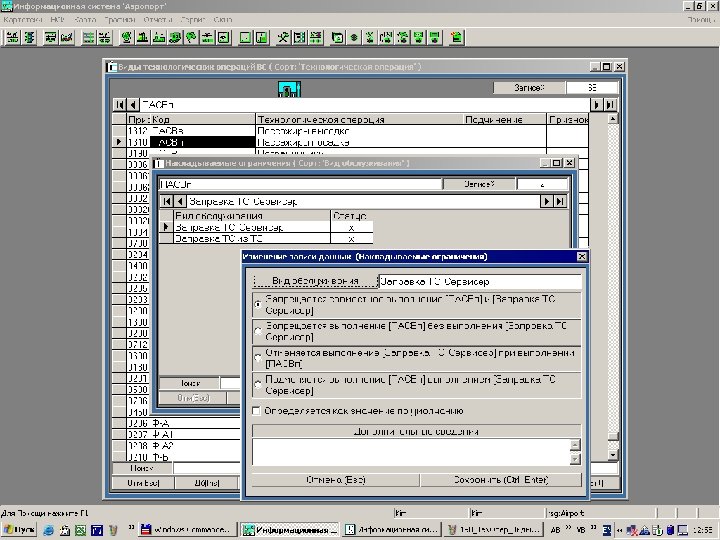Select row 0206 Ф-А in operations table
The height and width of the screenshot is (540, 720).
coord(177,423)
